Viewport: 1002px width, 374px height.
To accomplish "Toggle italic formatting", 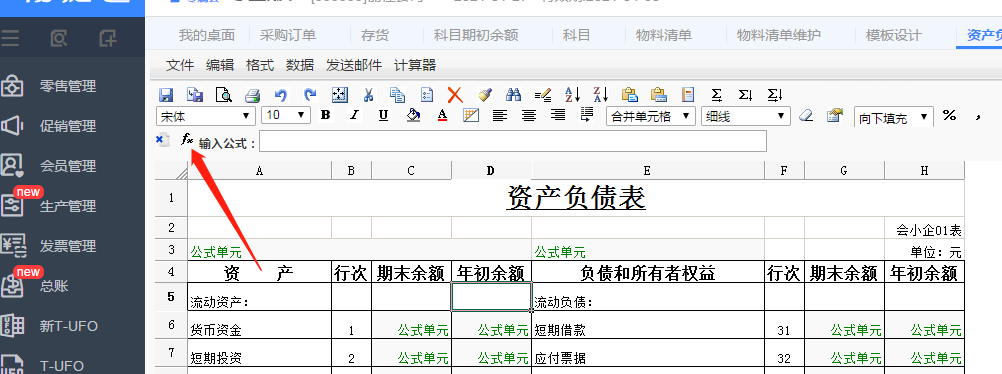I will click(355, 116).
